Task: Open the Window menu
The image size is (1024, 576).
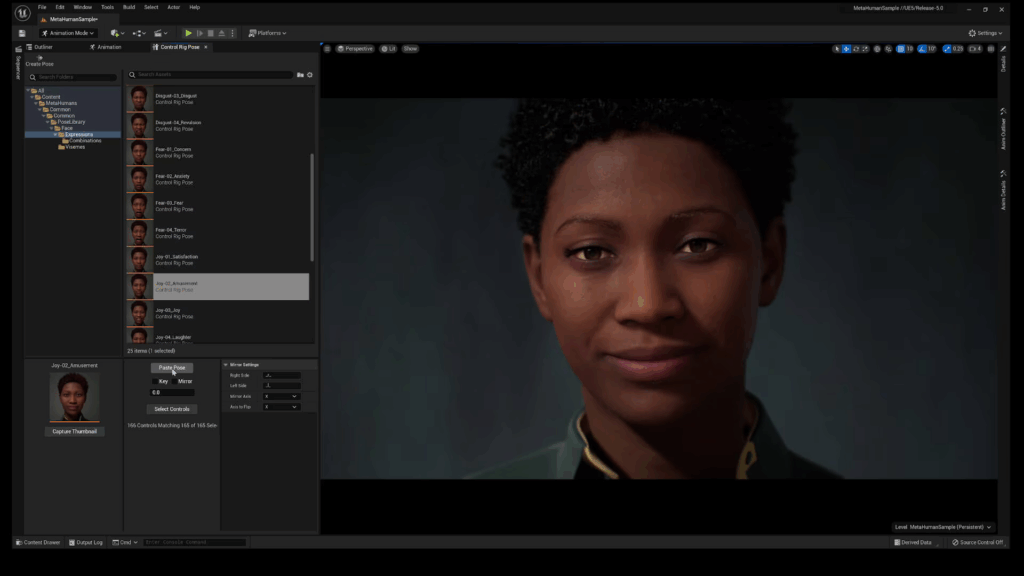Action: 83,6
